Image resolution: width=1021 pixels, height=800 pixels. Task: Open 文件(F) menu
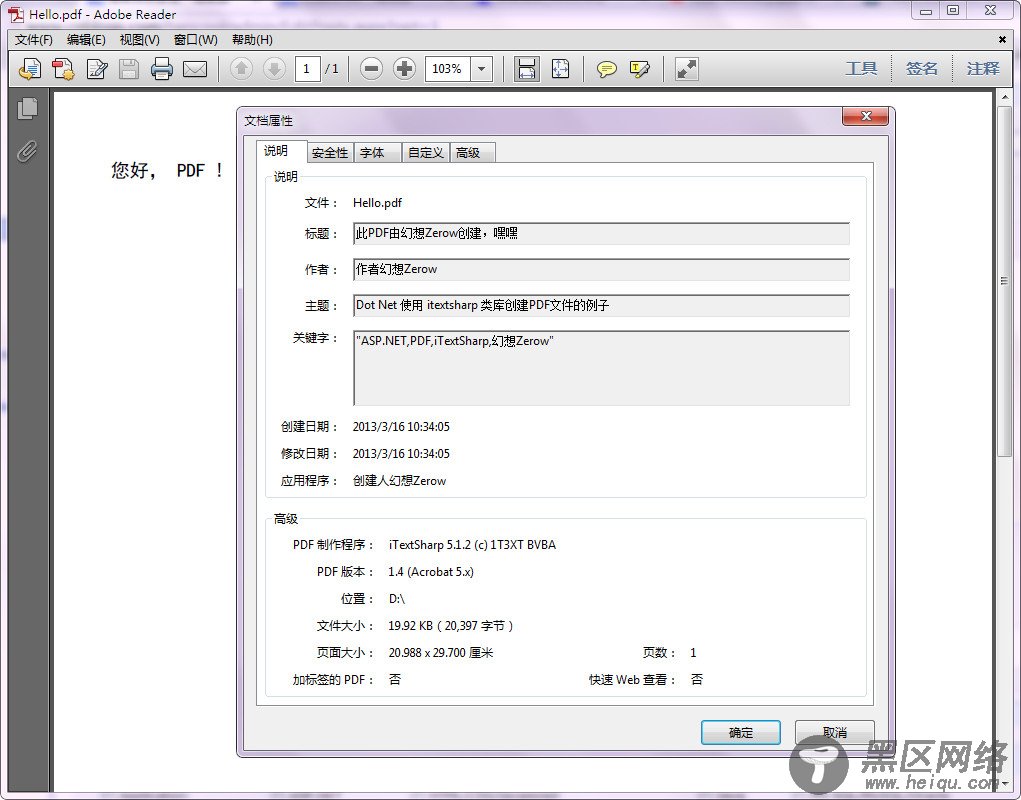[34, 40]
